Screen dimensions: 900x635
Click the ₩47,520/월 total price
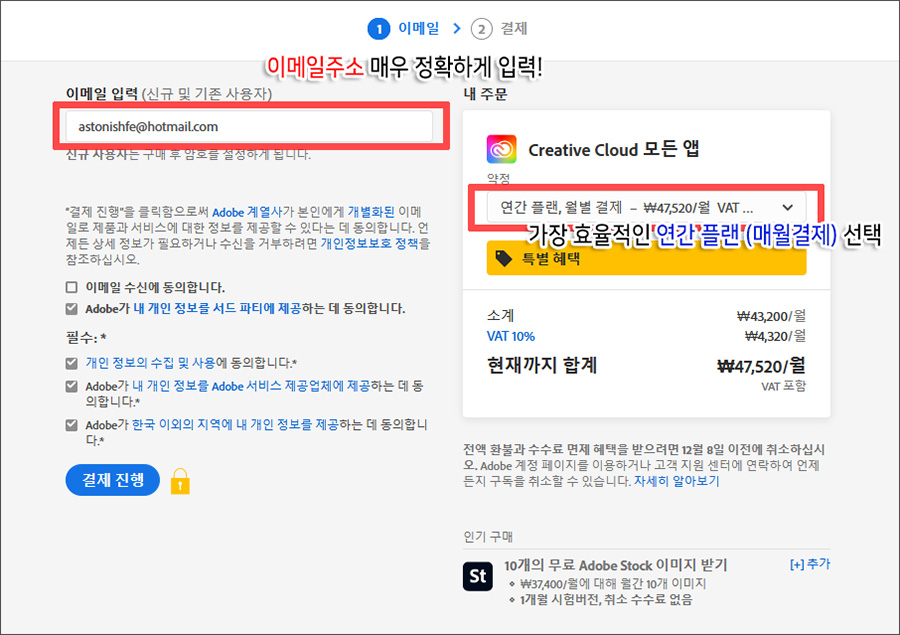pos(761,366)
